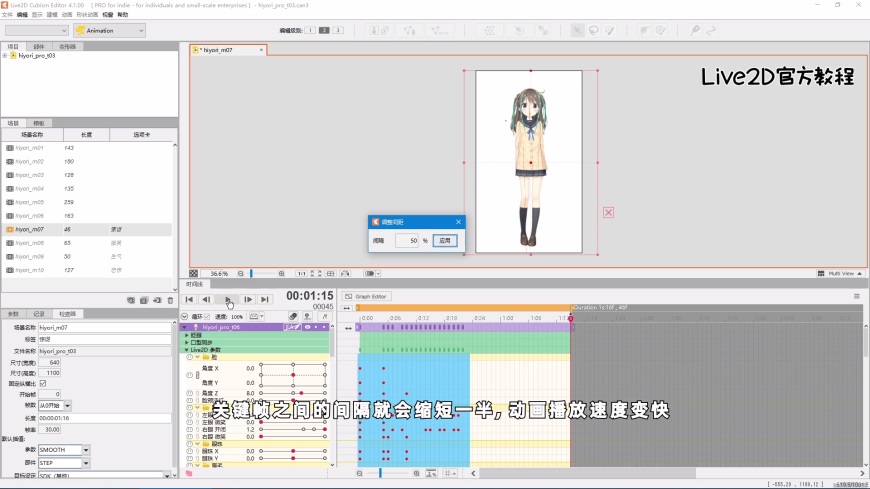Image resolution: width=870 pixels, height=489 pixels.
Task: Close the hiyori_m07 document tab
Action: (261, 50)
